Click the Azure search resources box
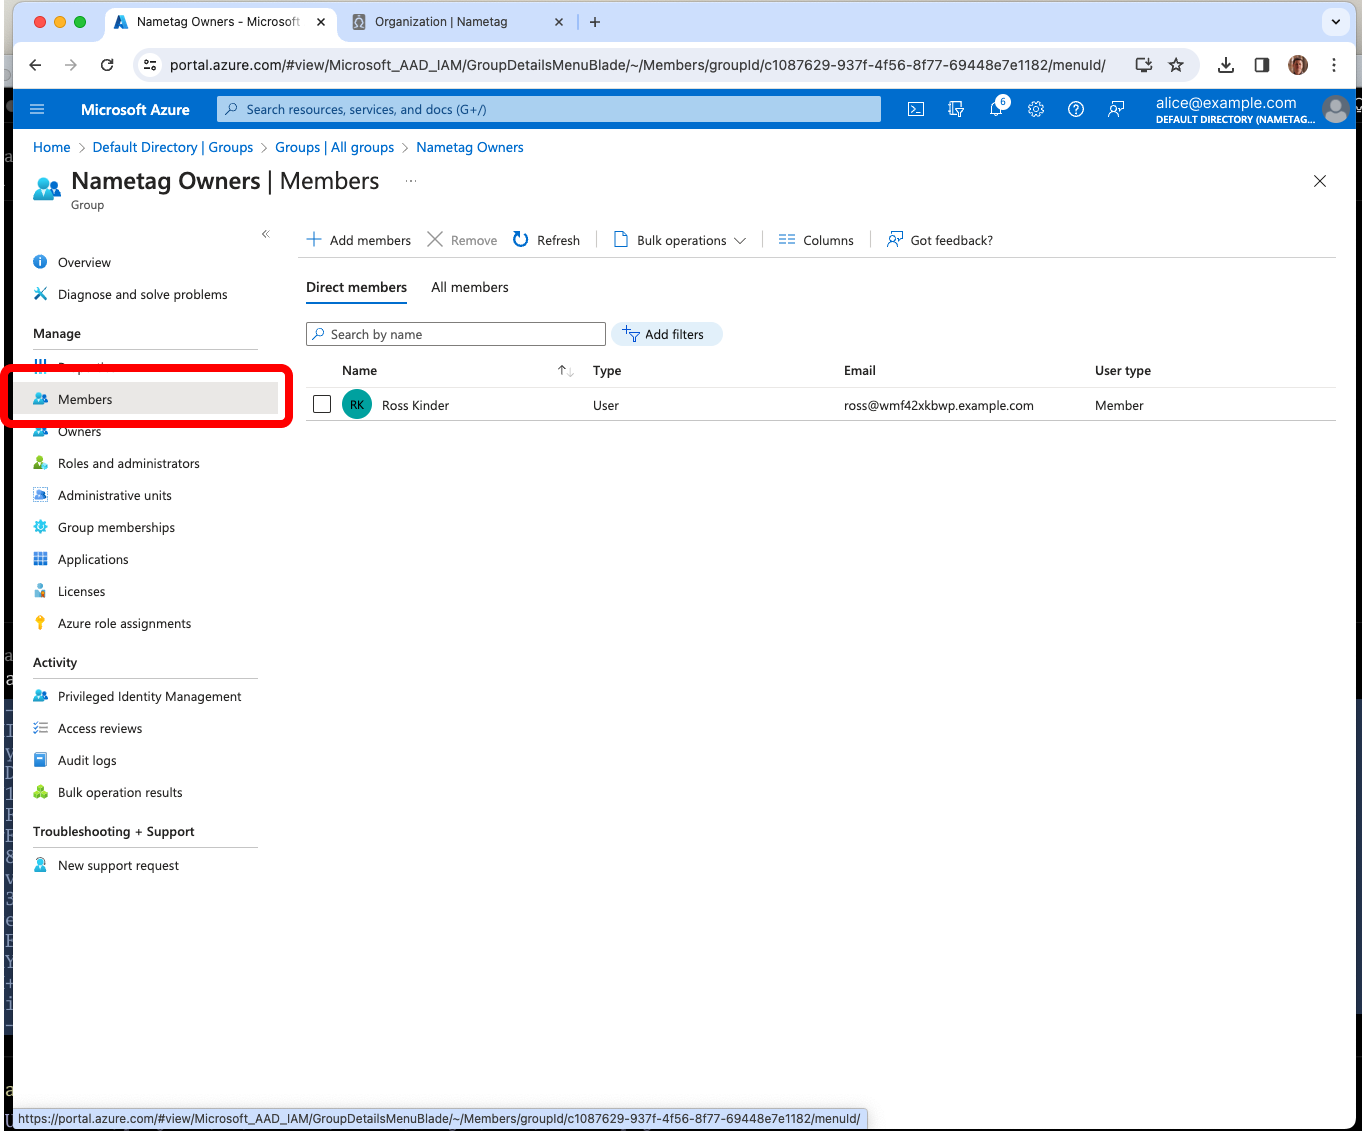Screen dimensions: 1362x1131 point(549,110)
